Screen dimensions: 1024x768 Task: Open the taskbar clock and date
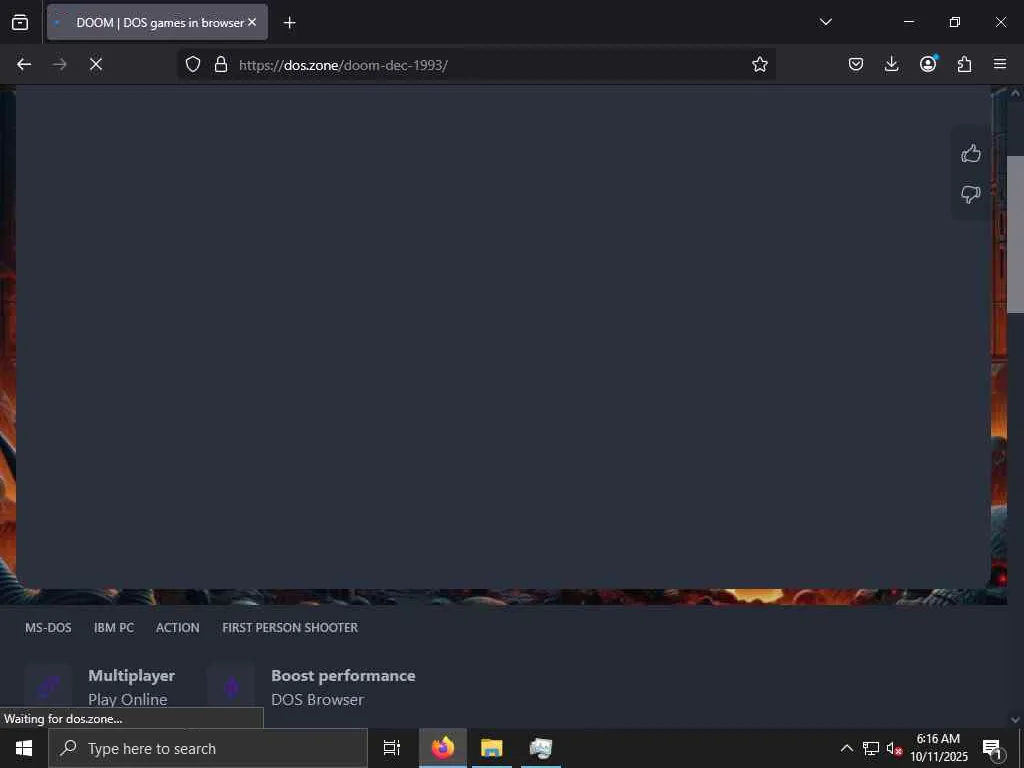(938, 748)
